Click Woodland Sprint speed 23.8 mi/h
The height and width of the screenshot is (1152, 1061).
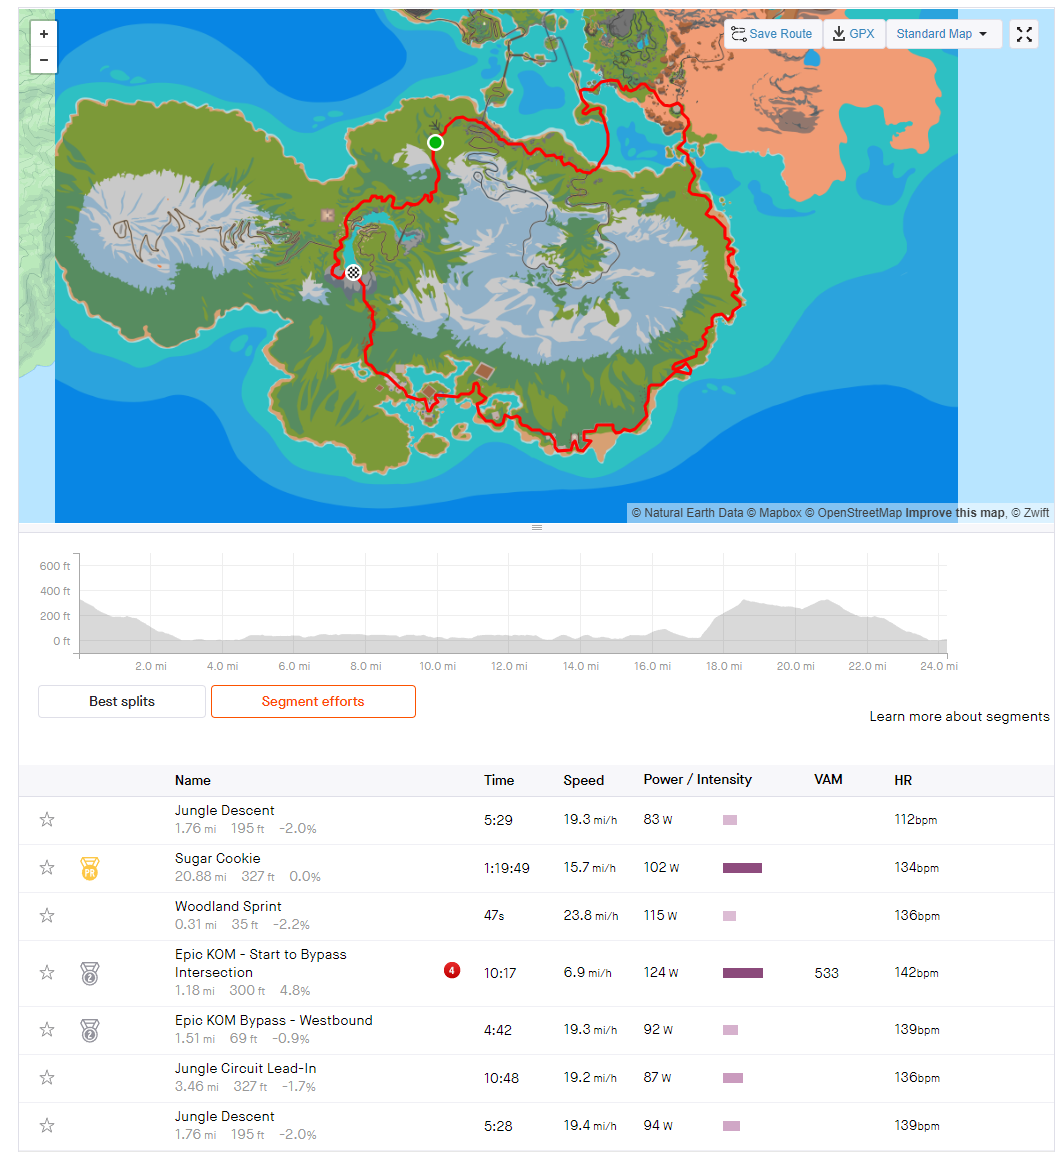tap(591, 916)
